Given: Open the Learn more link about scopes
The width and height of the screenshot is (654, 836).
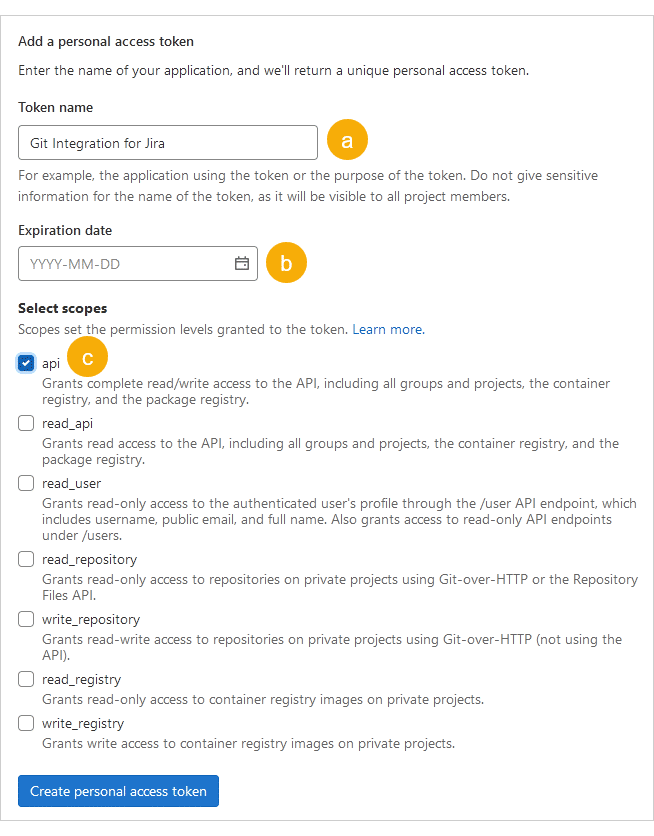Looking at the screenshot, I should click(387, 328).
